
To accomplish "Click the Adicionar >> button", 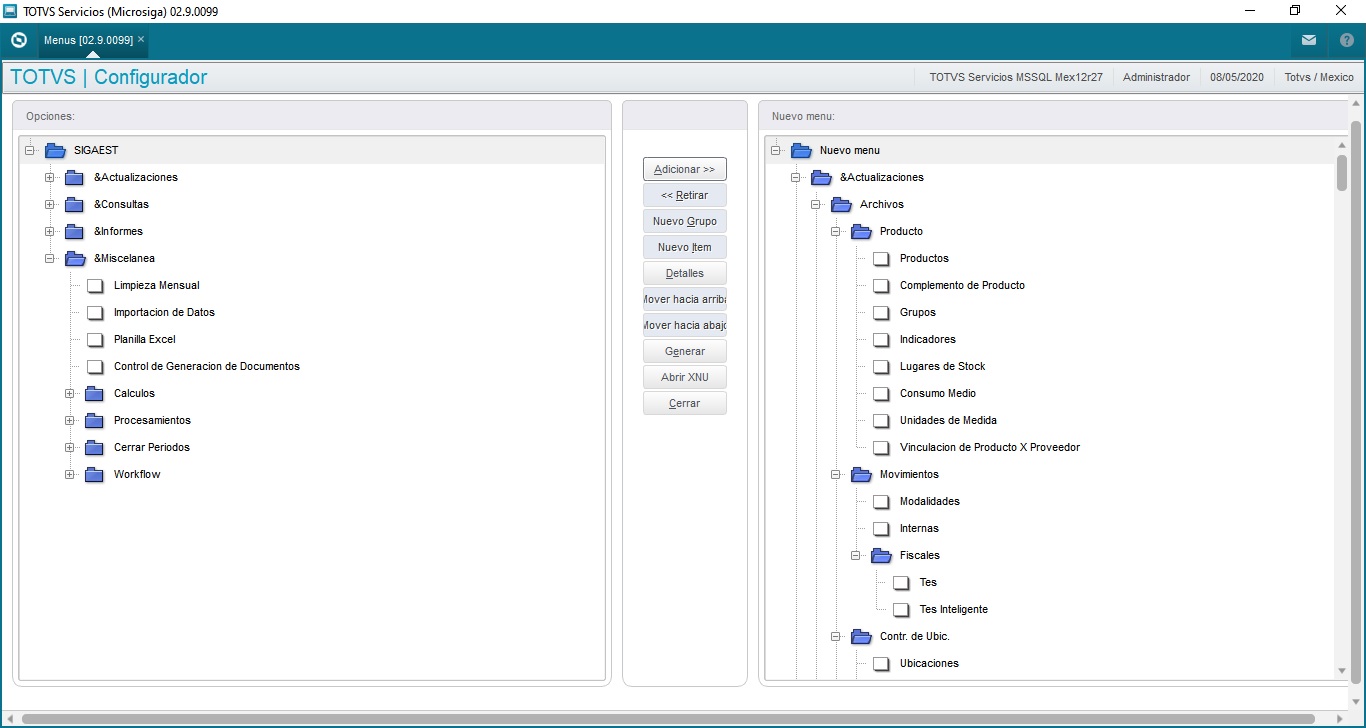I will tap(685, 169).
